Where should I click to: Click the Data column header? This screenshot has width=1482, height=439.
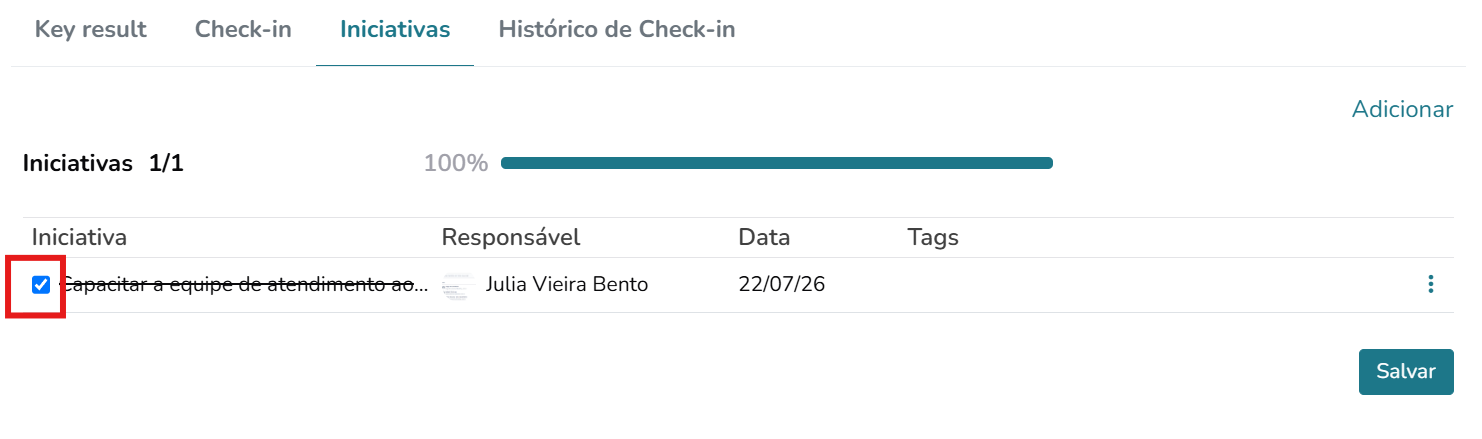coord(764,238)
